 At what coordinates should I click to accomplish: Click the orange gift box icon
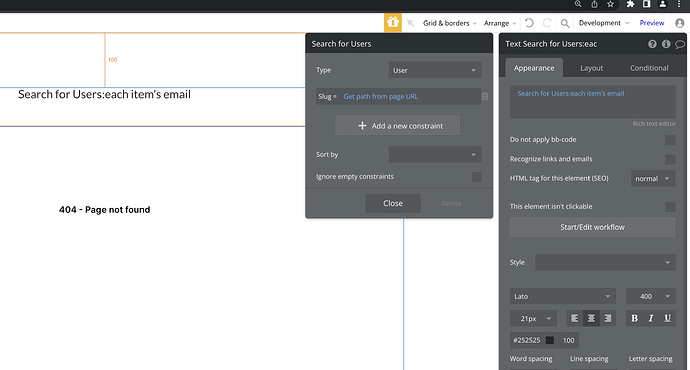pos(393,22)
